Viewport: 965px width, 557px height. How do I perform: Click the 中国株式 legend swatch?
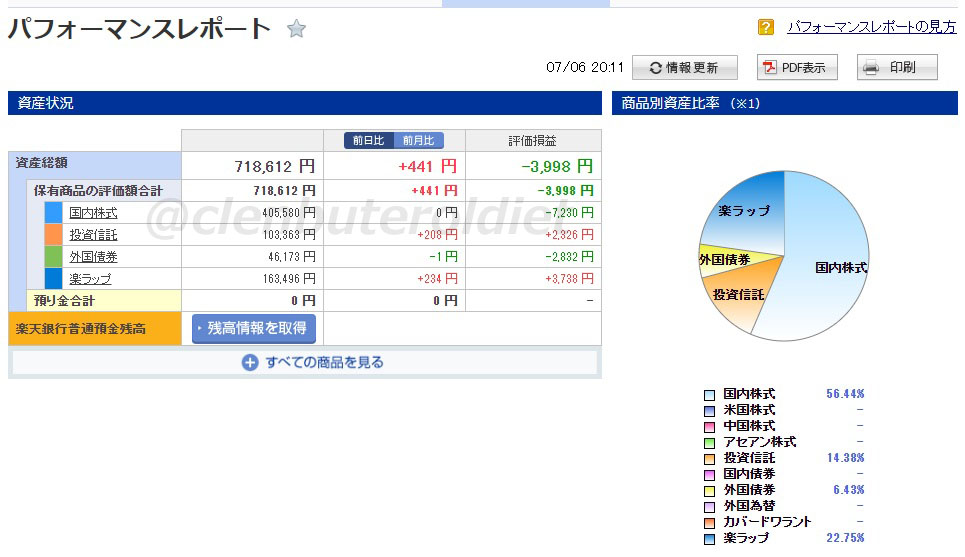point(710,427)
